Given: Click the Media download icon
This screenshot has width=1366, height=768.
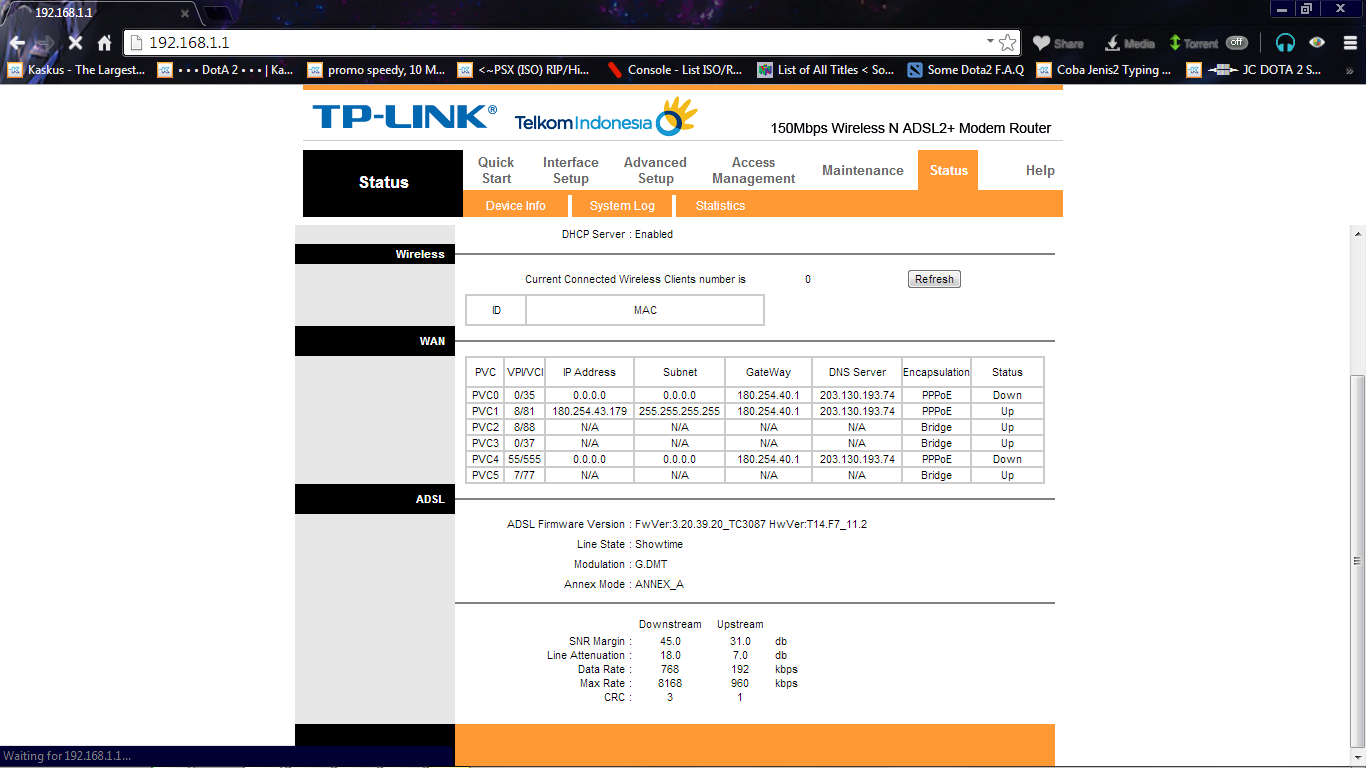Looking at the screenshot, I should (1110, 43).
